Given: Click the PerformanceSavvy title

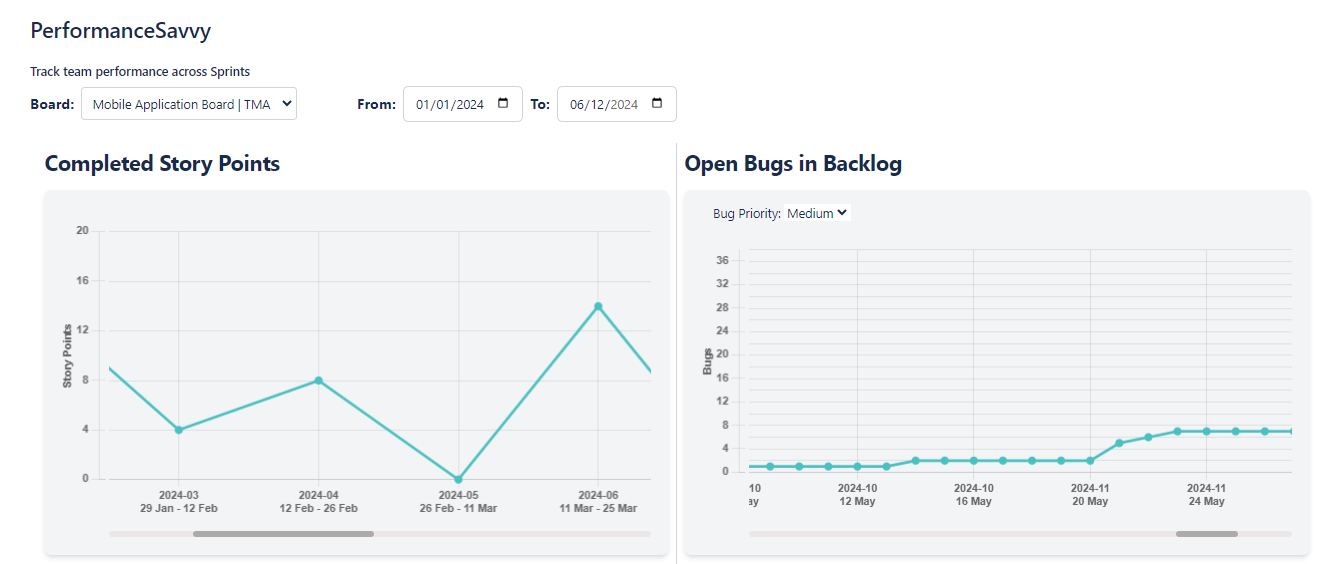Looking at the screenshot, I should point(121,31).
